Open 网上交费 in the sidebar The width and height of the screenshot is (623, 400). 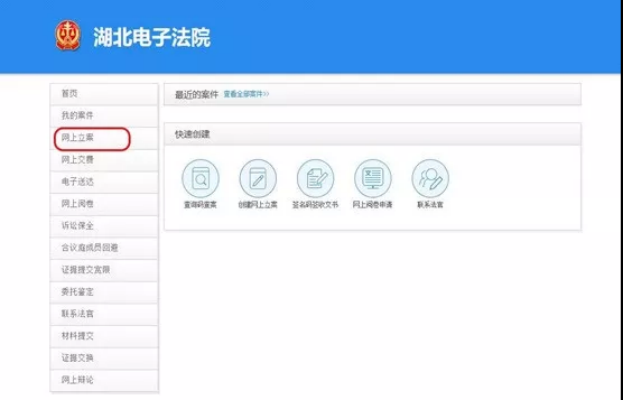coord(104,160)
